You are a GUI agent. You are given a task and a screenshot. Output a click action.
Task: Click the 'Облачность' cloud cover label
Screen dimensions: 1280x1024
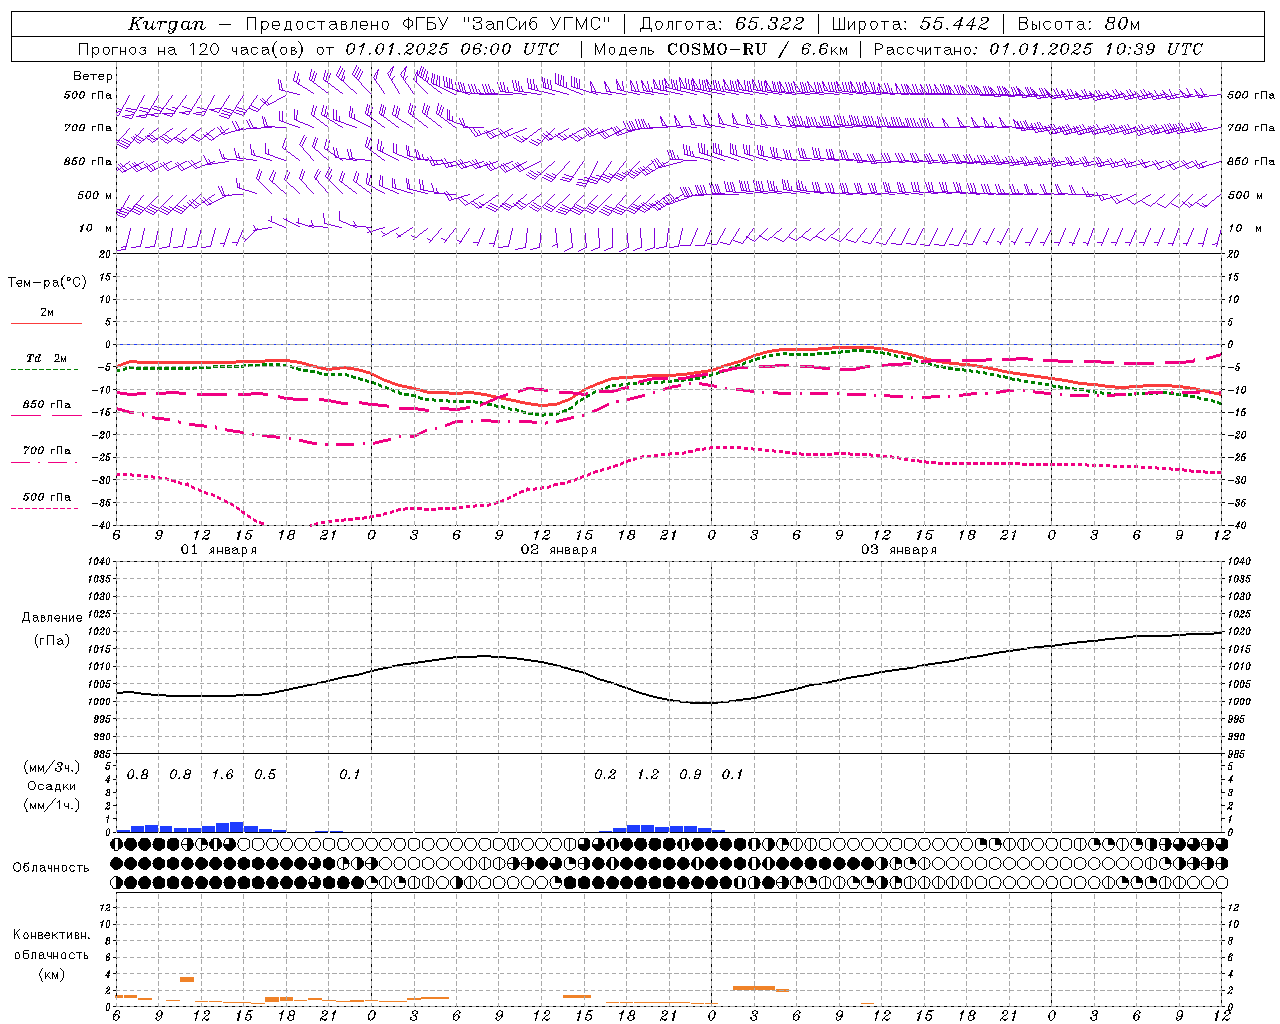(x=51, y=868)
